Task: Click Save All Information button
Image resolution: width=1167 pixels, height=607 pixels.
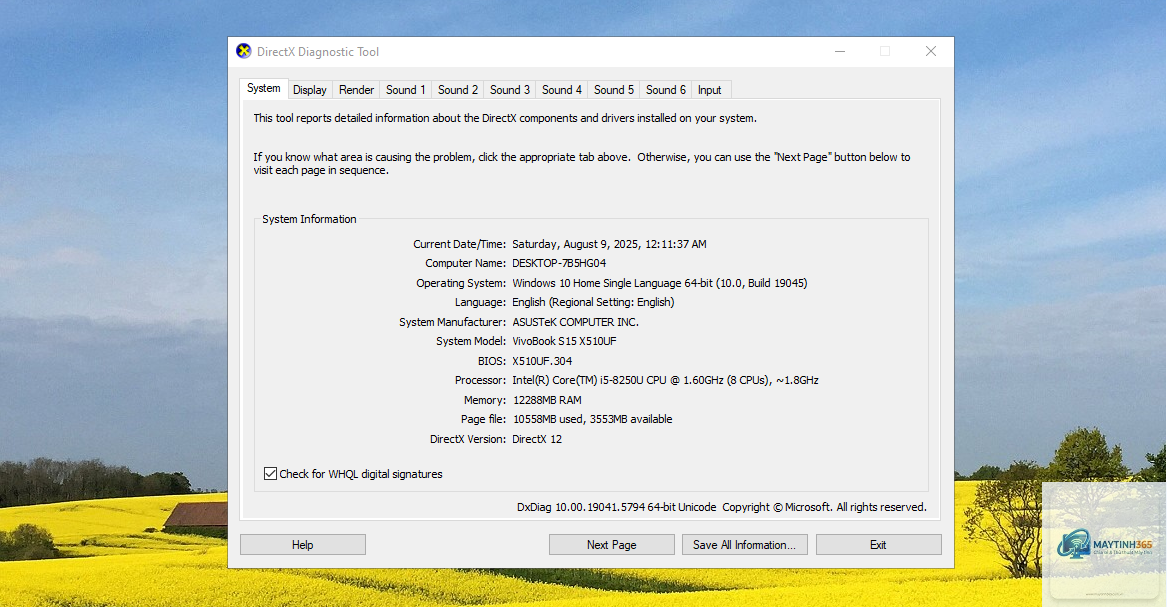Action: click(x=744, y=545)
